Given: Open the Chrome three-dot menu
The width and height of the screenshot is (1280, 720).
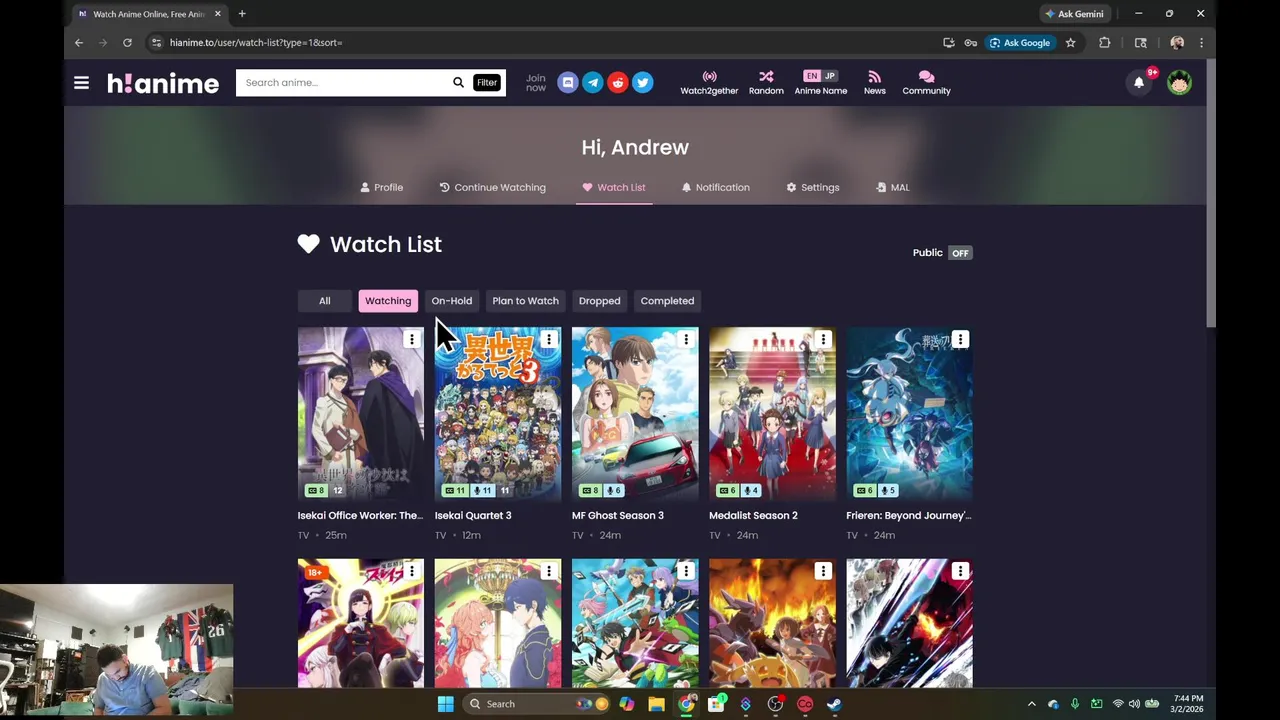Looking at the screenshot, I should tap(1201, 43).
